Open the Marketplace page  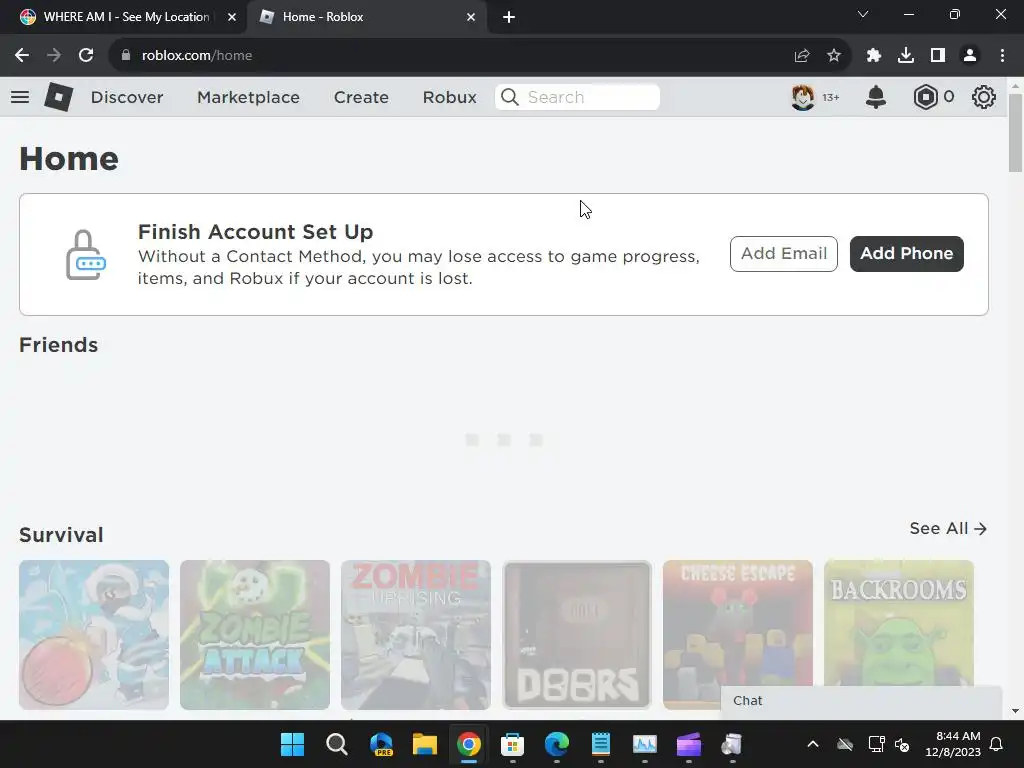tap(248, 97)
